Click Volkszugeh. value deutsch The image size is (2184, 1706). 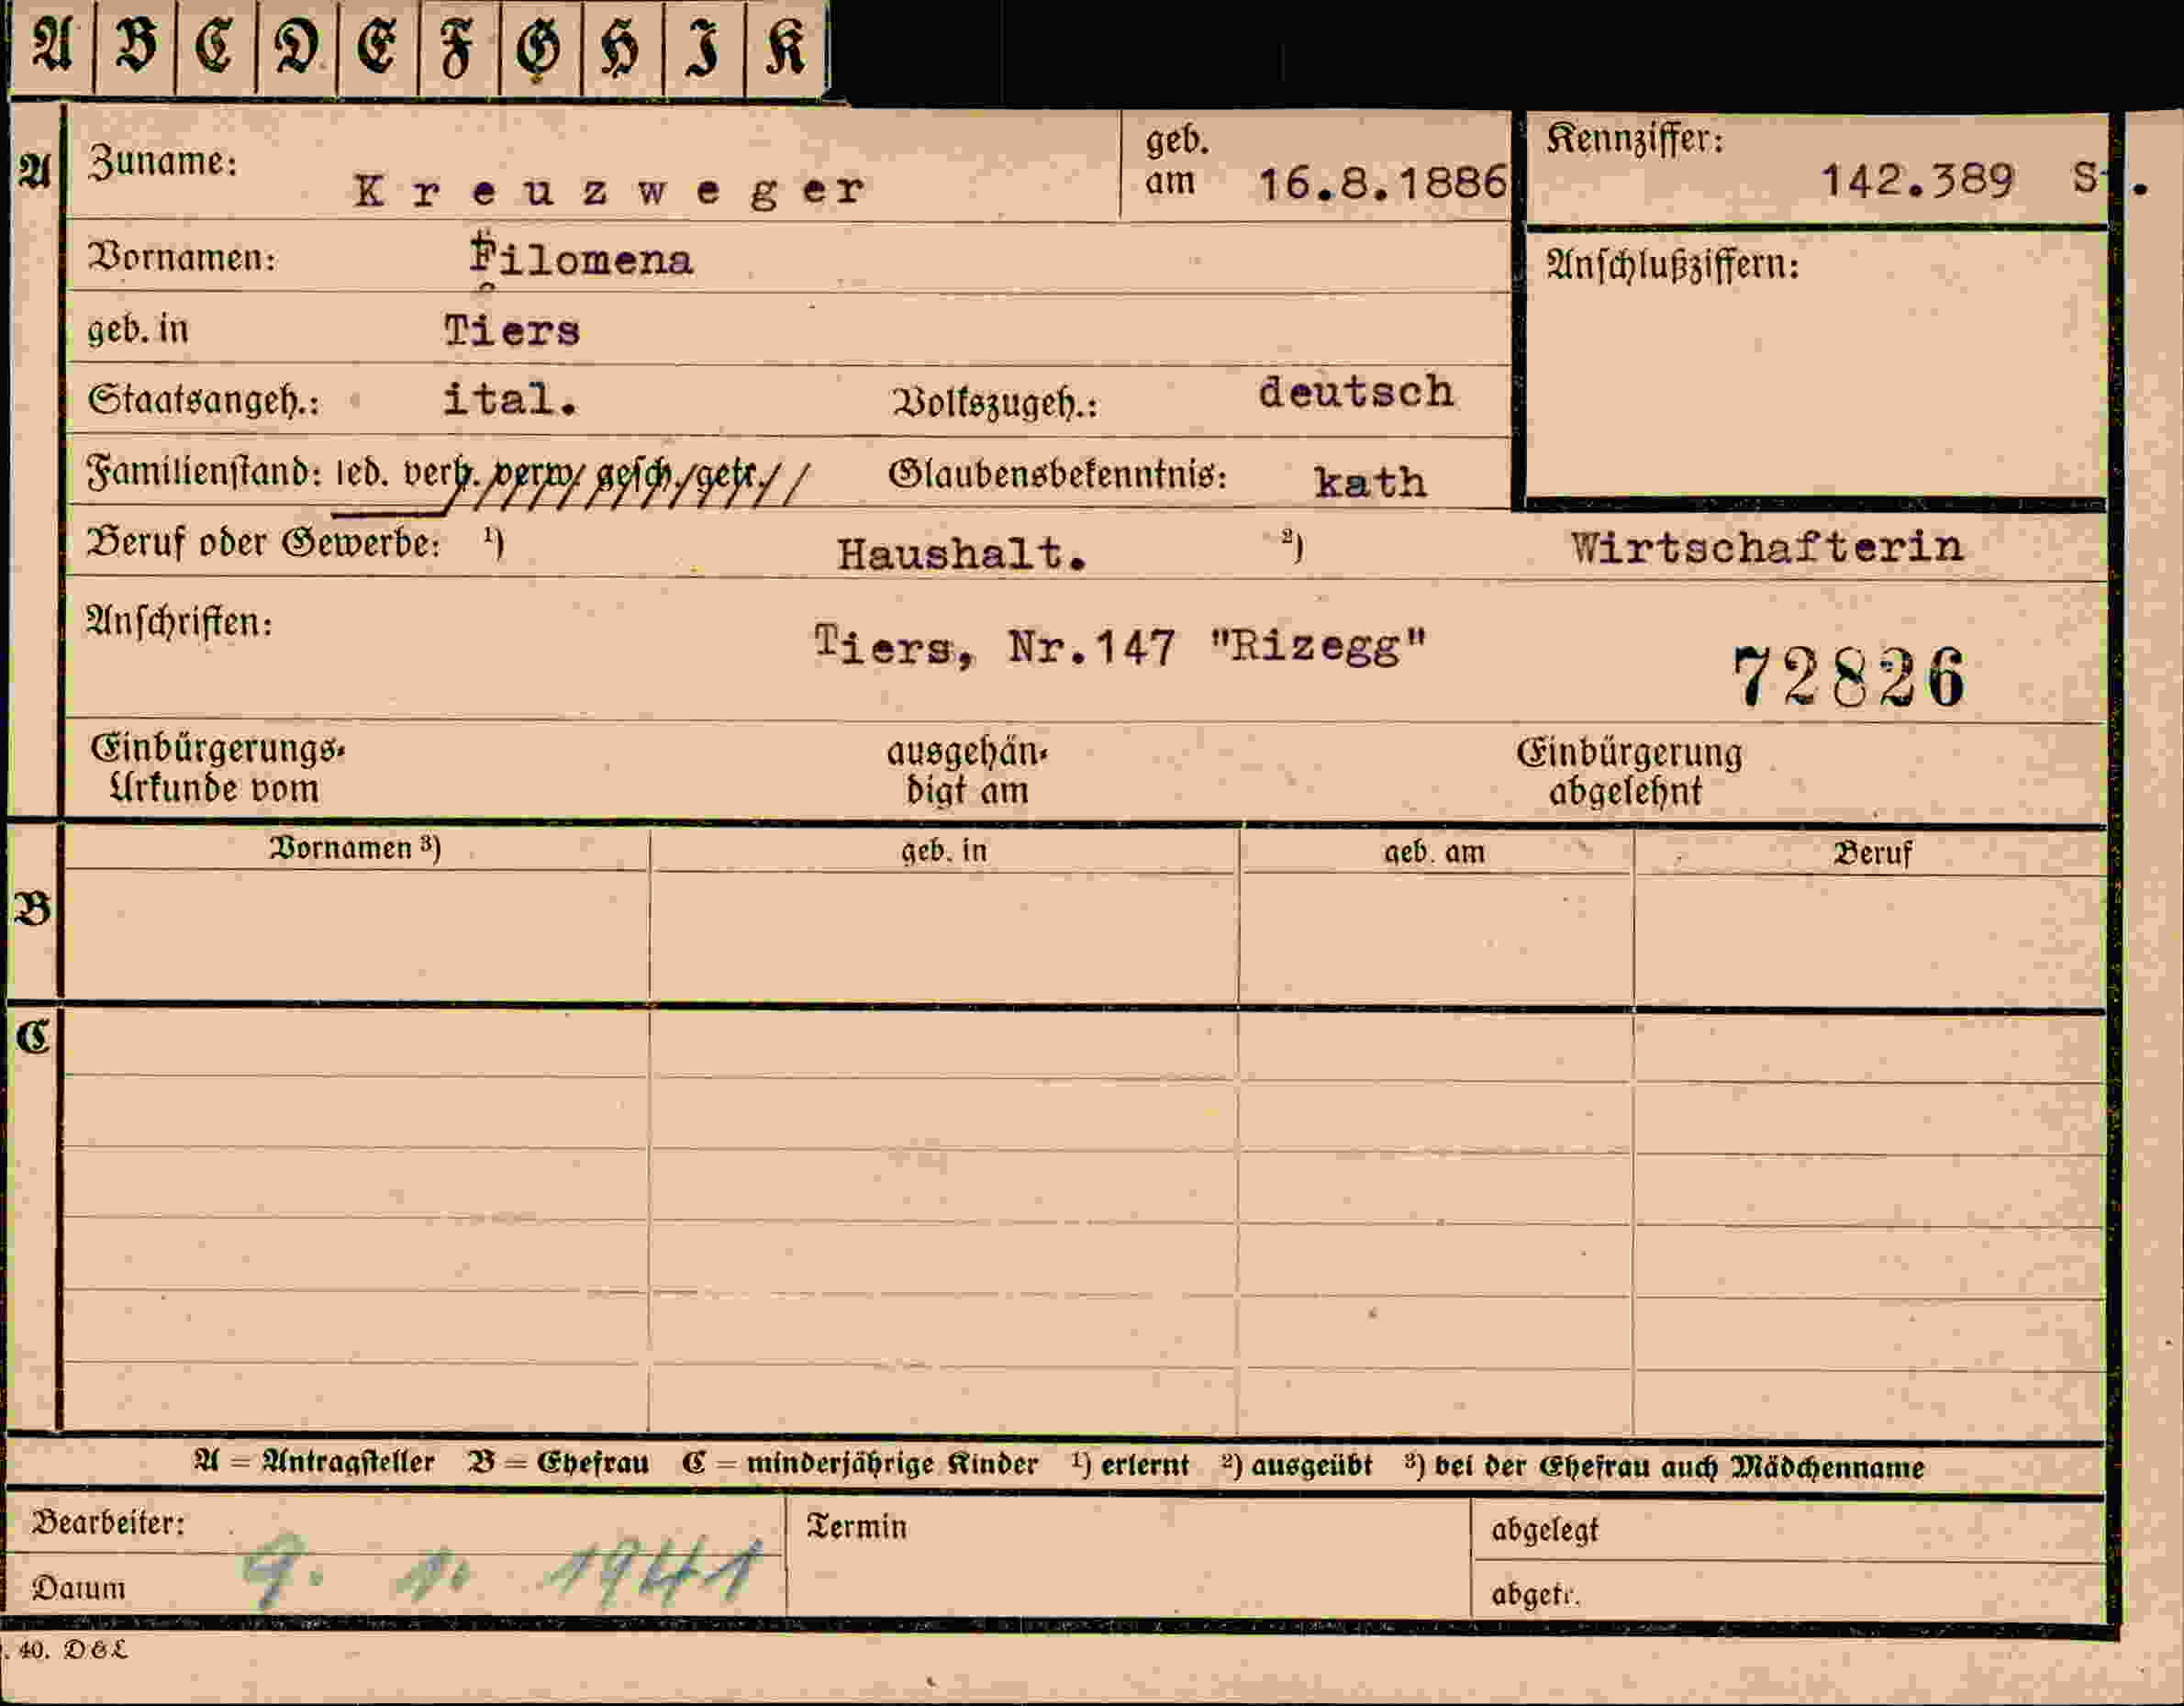[x=1356, y=391]
